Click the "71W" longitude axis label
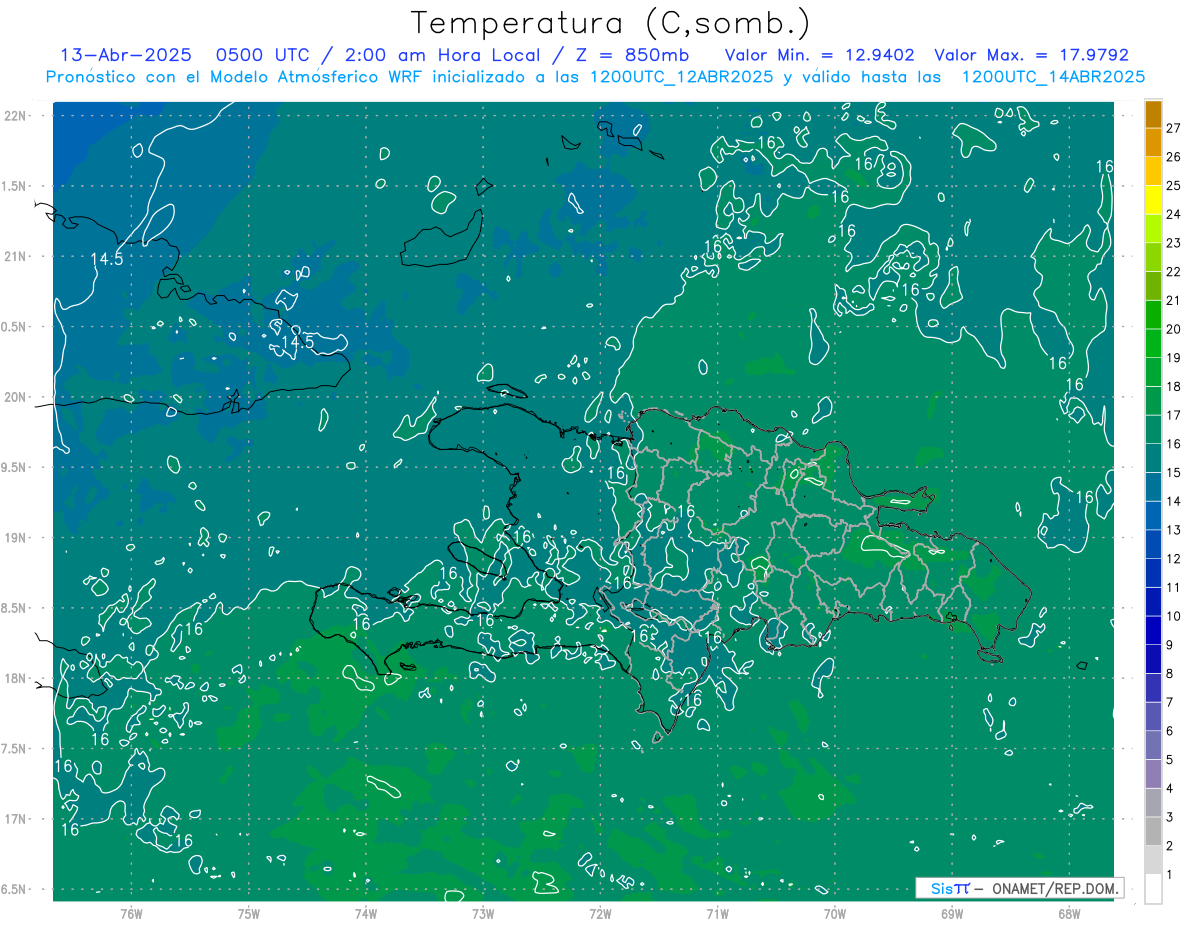This screenshot has height=927, width=1200. click(717, 914)
